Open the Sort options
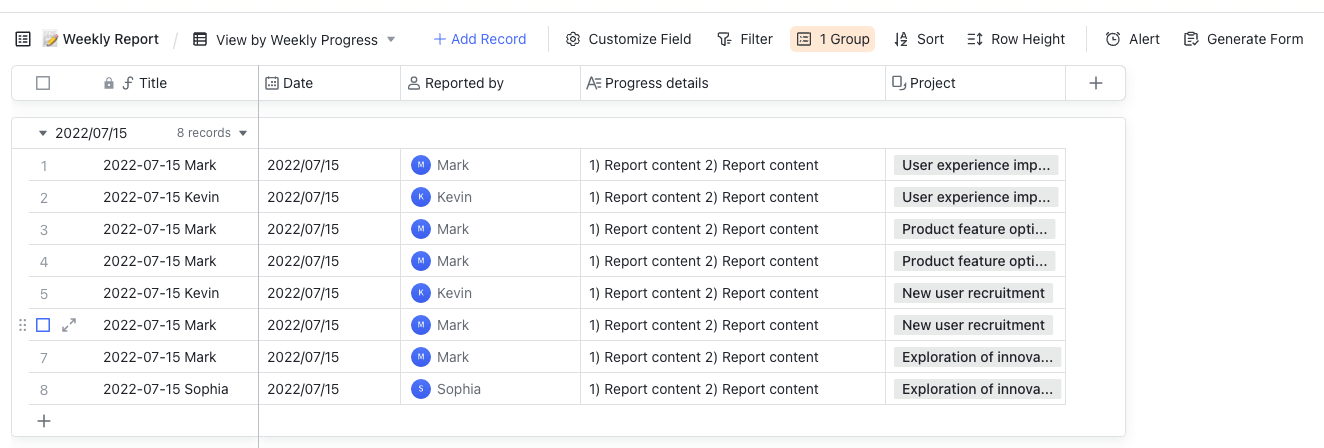The height and width of the screenshot is (448, 1324). 918,39
